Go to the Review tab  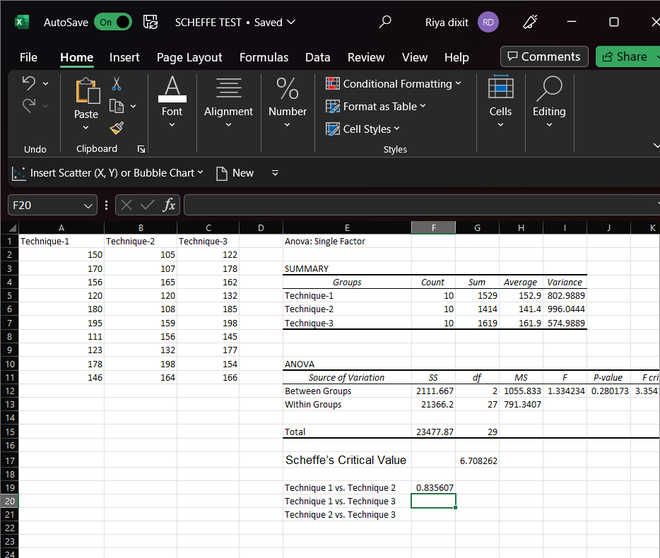click(366, 57)
